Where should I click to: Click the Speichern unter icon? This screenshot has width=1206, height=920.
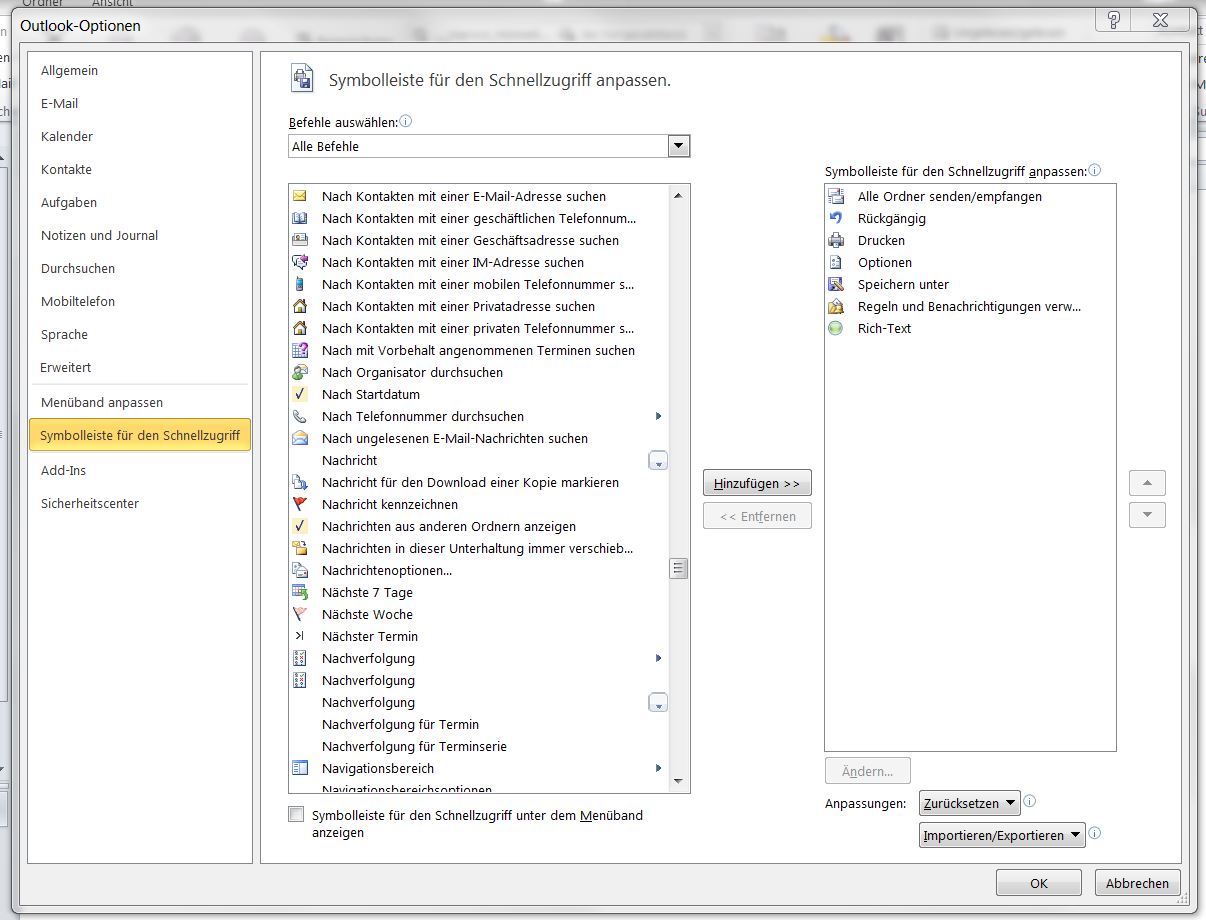pyautogui.click(x=836, y=284)
